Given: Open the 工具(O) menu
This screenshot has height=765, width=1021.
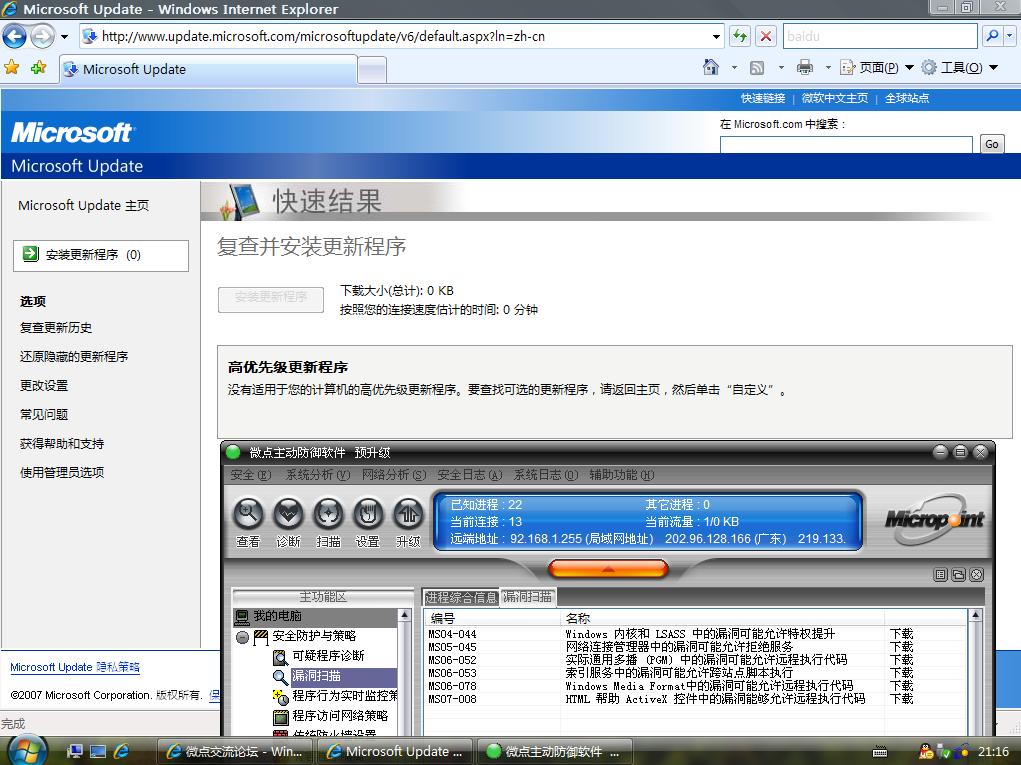Looking at the screenshot, I should click(x=960, y=67).
